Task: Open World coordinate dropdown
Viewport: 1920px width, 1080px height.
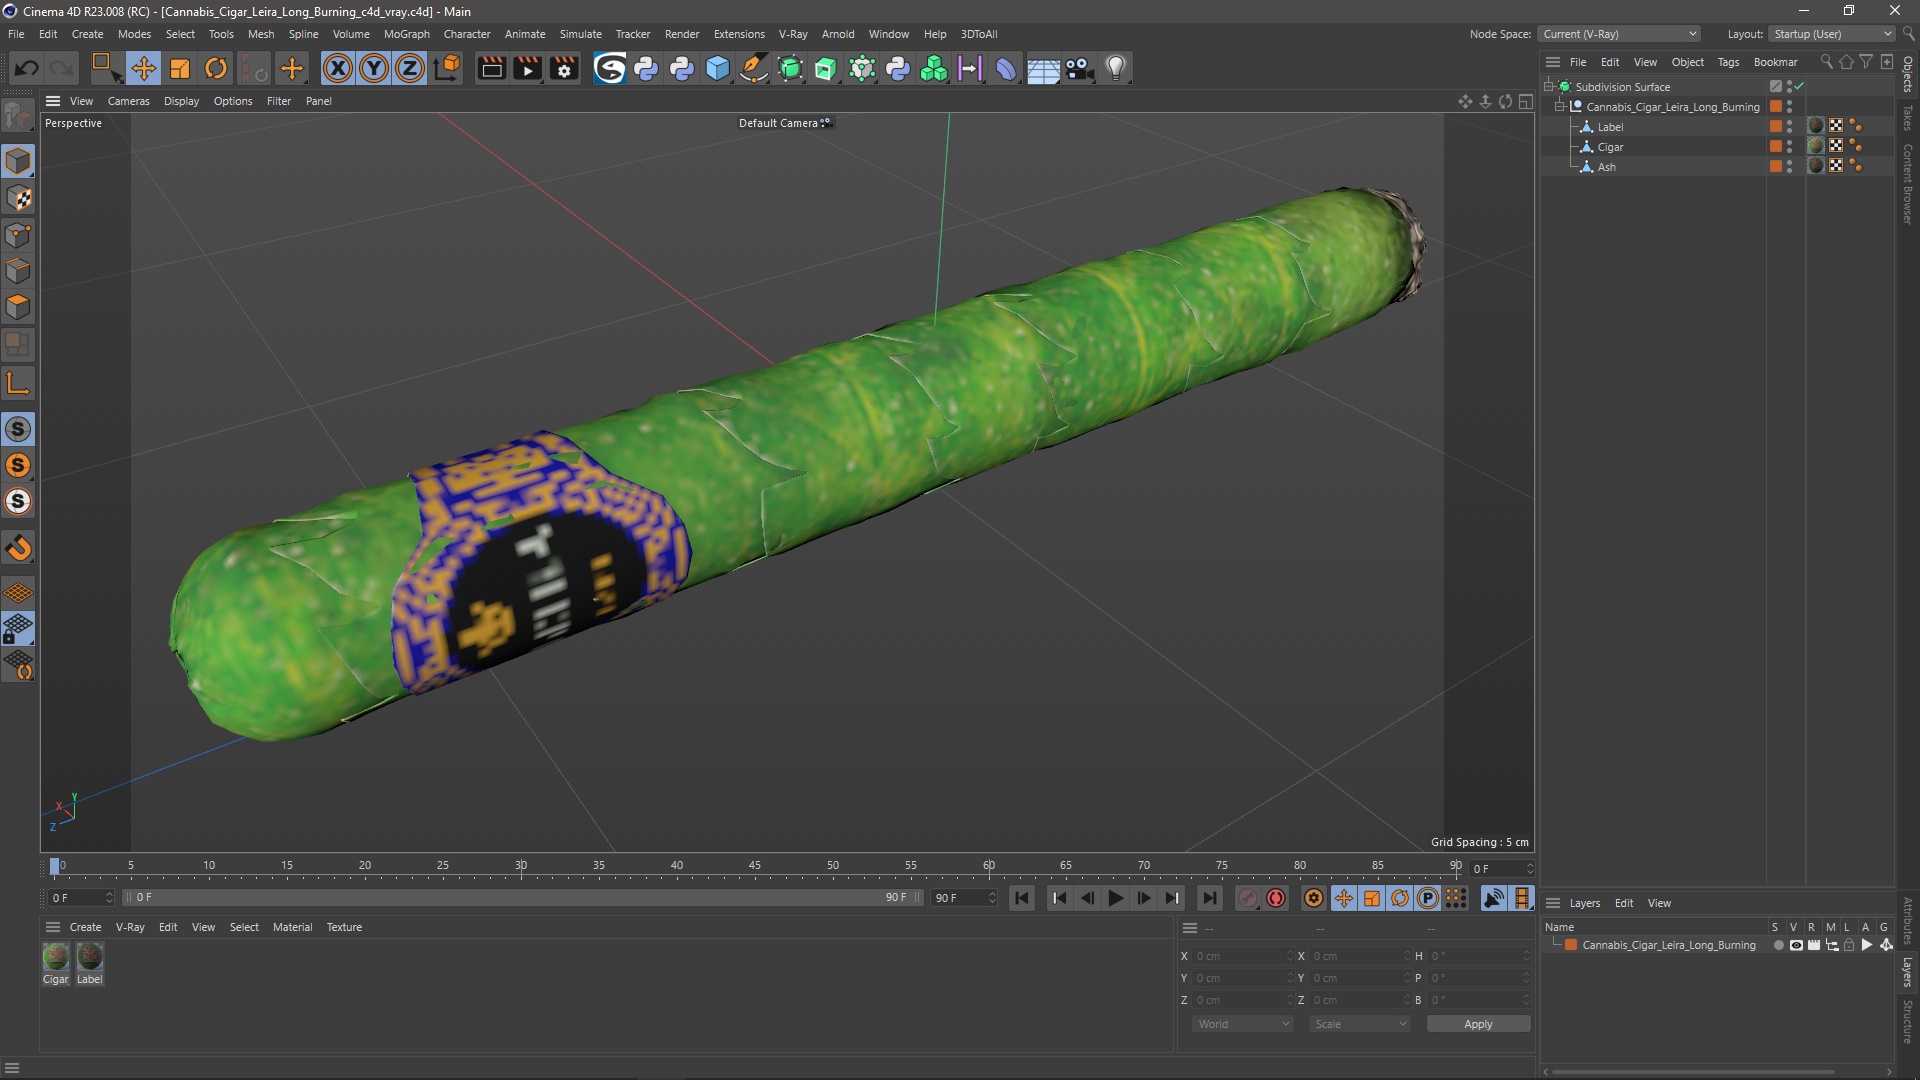Action: point(1243,1024)
